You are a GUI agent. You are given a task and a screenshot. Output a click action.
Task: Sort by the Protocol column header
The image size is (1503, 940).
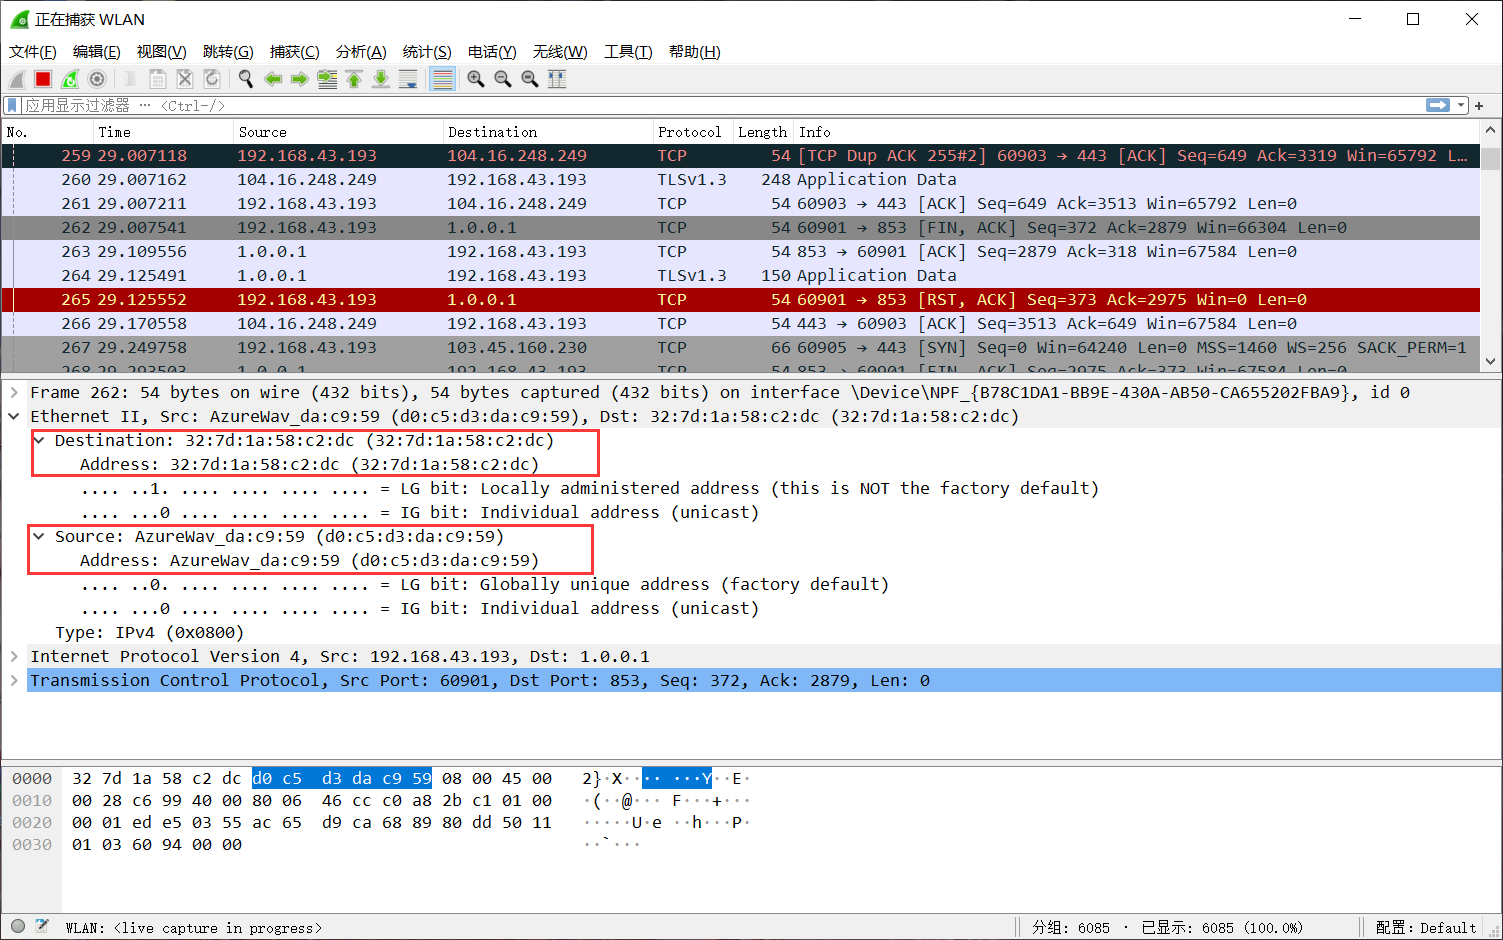pyautogui.click(x=692, y=132)
